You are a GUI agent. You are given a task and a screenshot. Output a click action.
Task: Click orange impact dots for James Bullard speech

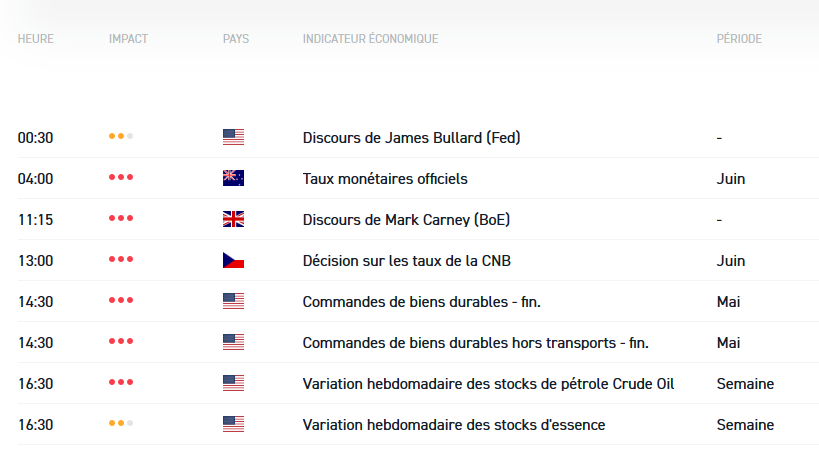pos(121,138)
